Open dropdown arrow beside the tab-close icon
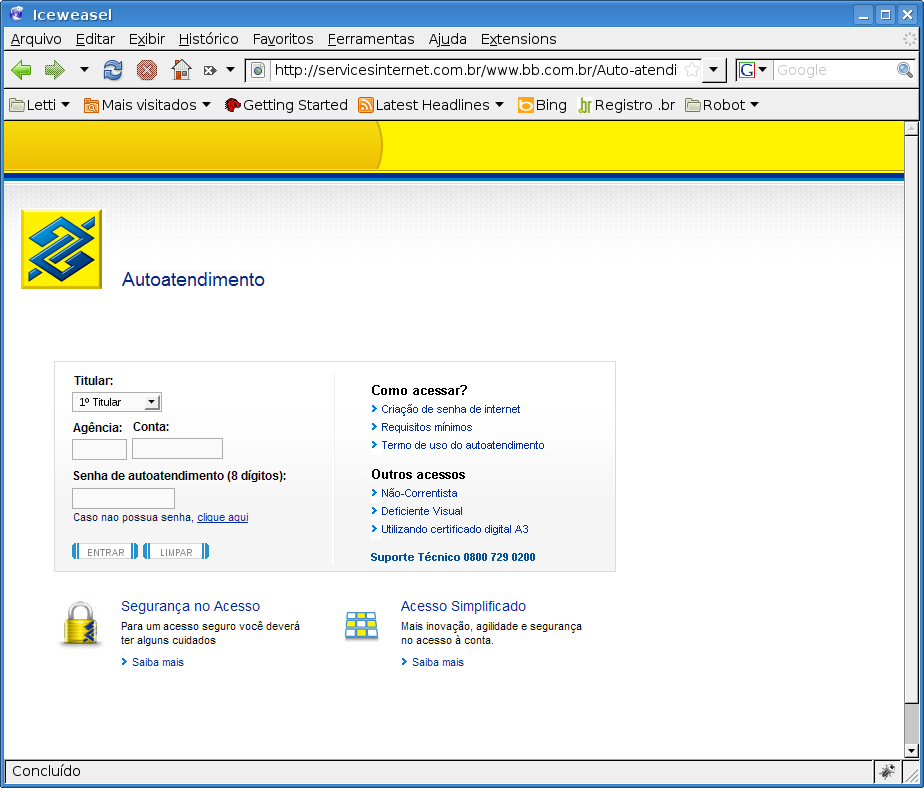The image size is (924, 788). point(230,70)
